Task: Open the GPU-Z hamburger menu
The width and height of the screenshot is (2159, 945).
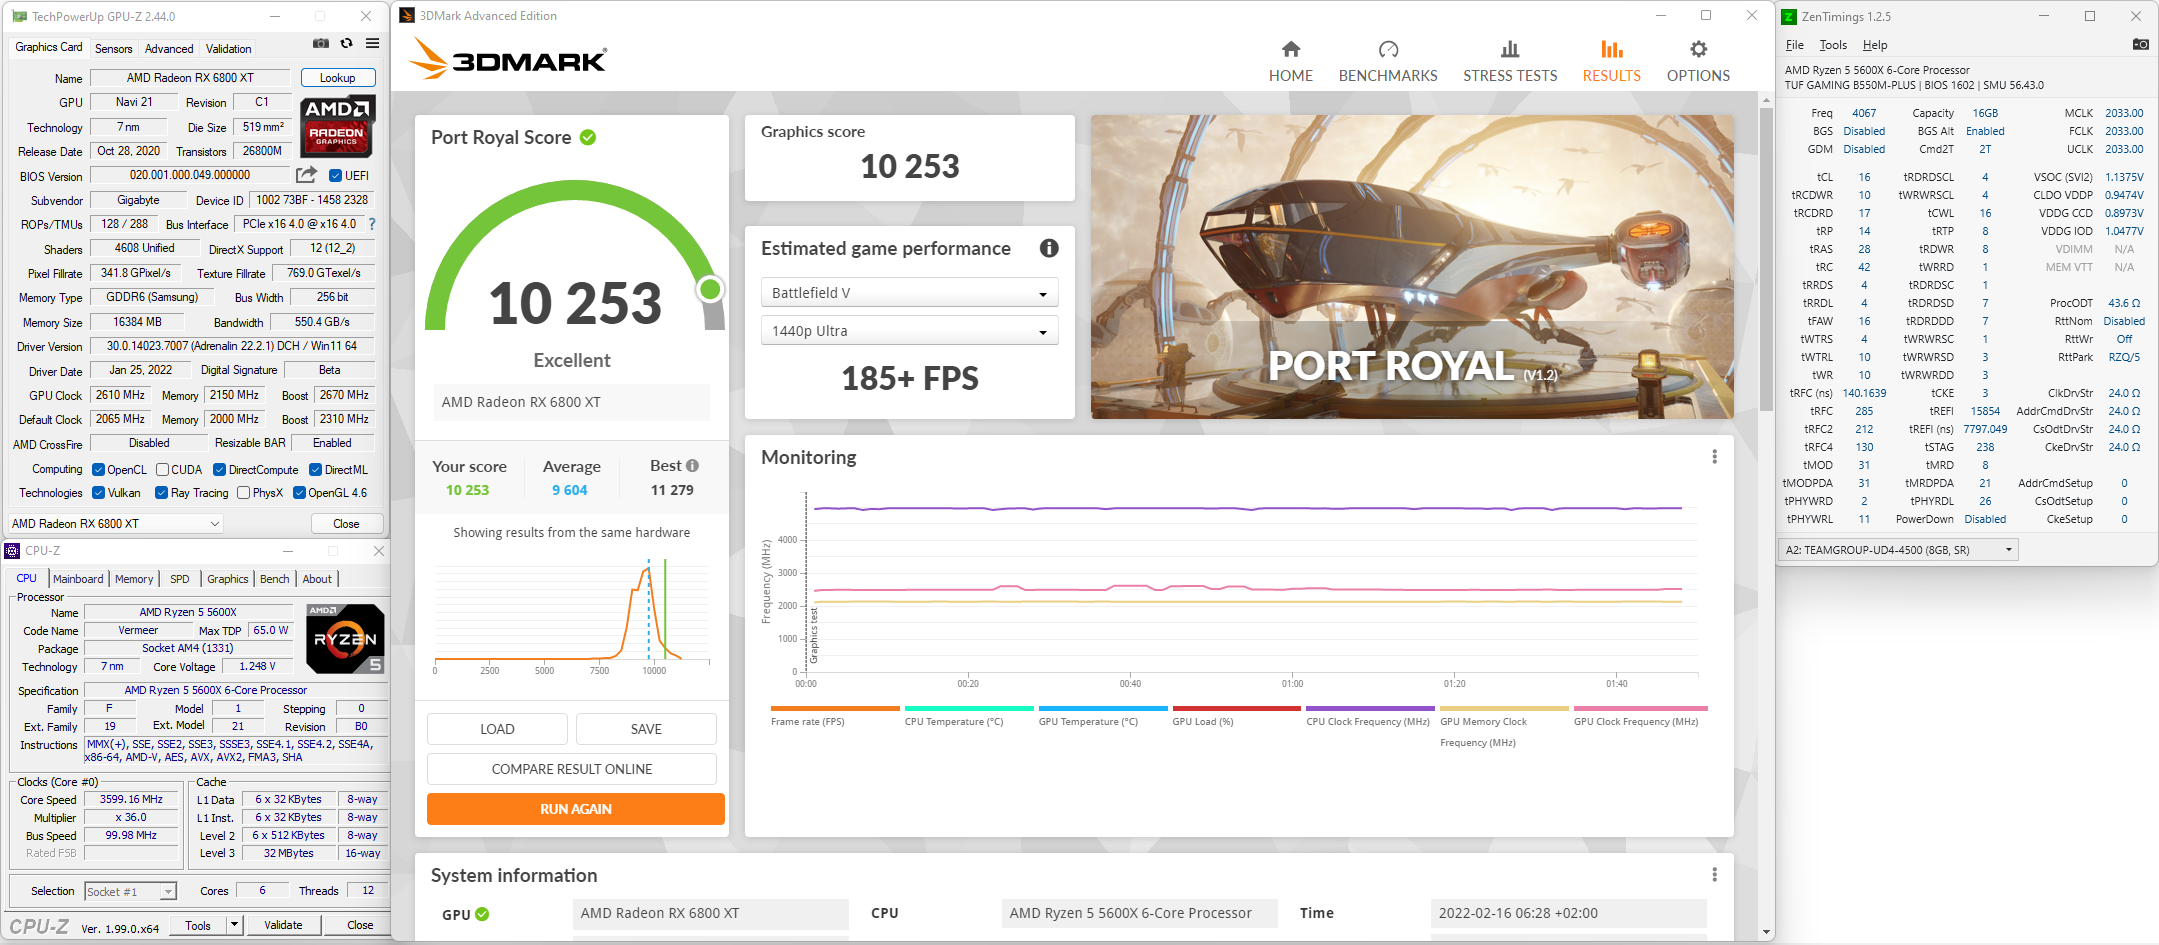Action: tap(372, 44)
